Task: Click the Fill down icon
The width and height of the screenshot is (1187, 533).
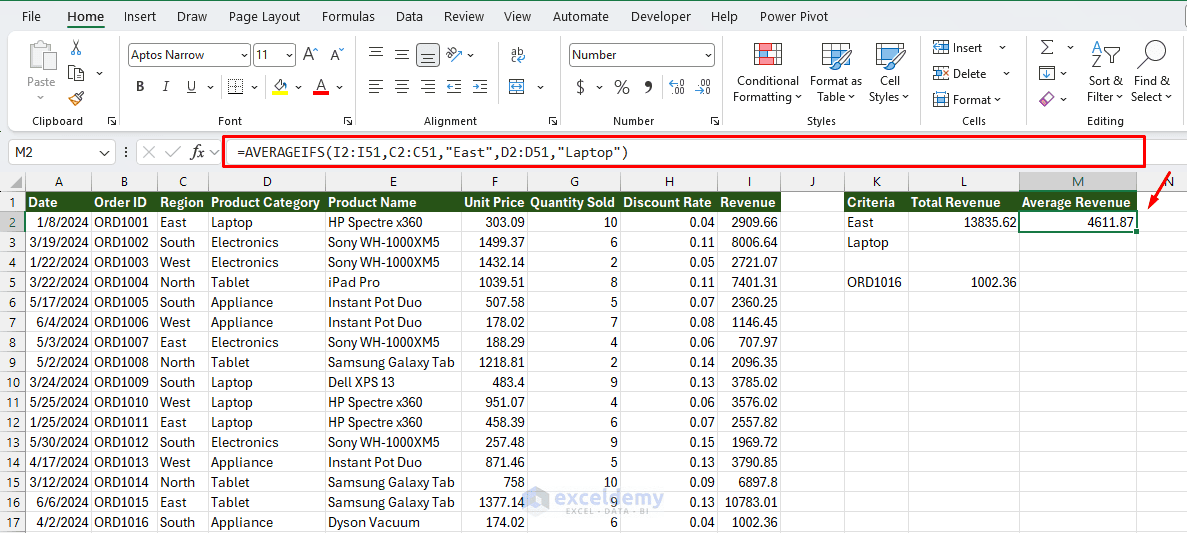Action: click(1048, 73)
